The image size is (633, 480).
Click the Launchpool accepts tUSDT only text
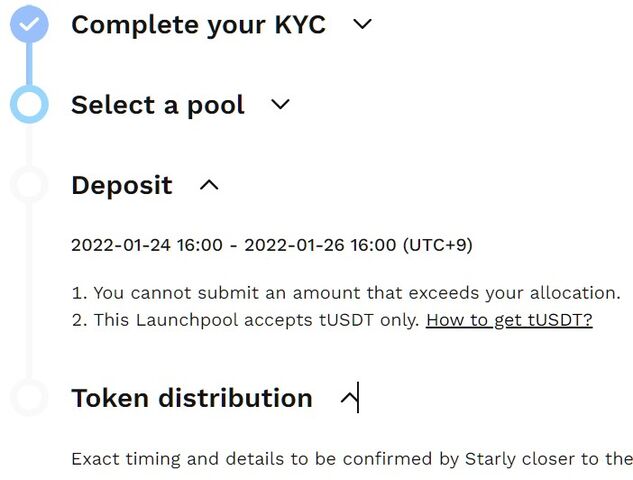[246, 320]
